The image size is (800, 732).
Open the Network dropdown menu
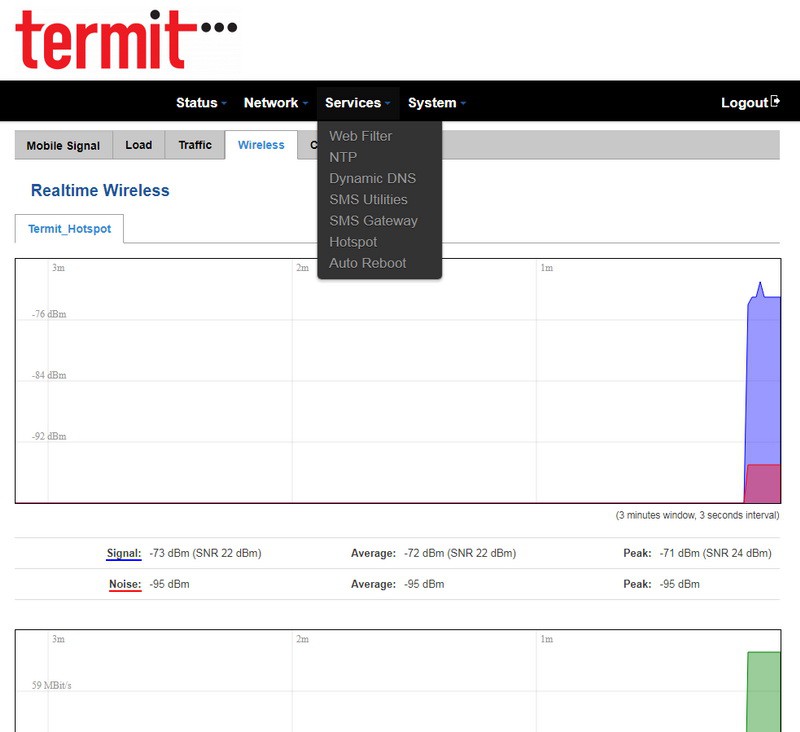tap(275, 103)
